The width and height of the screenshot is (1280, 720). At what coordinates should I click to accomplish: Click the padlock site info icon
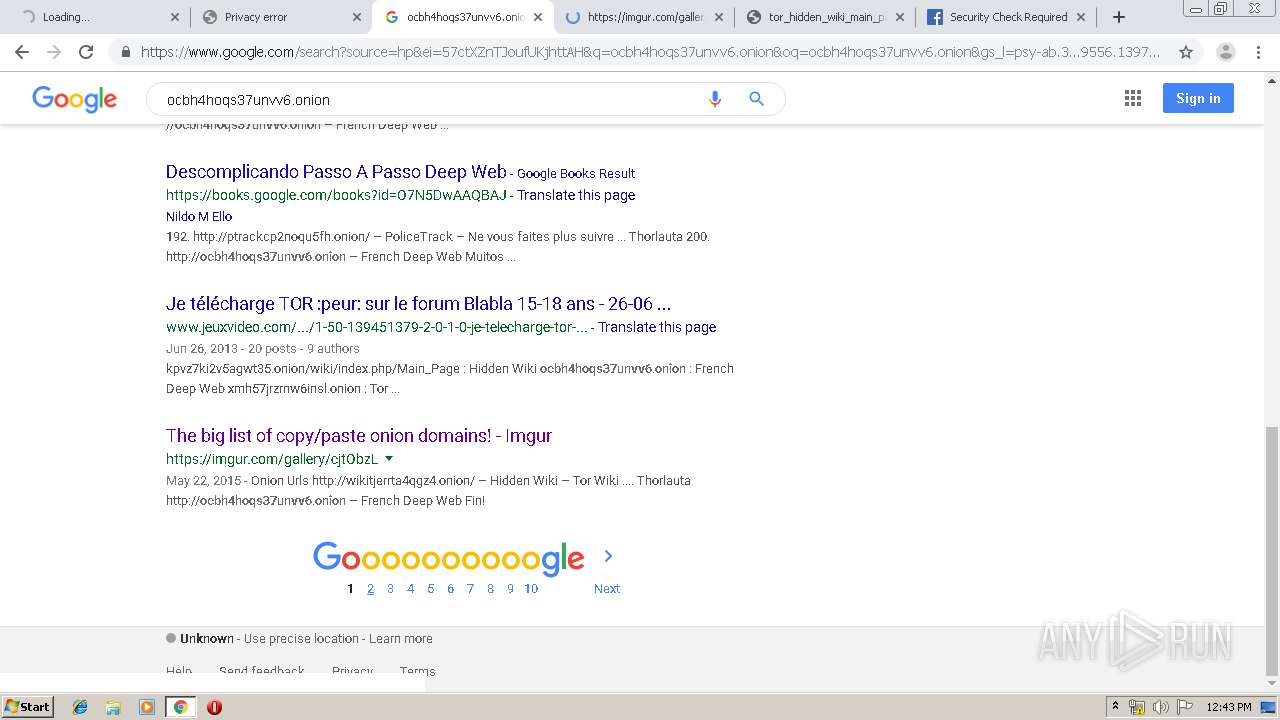[x=125, y=52]
